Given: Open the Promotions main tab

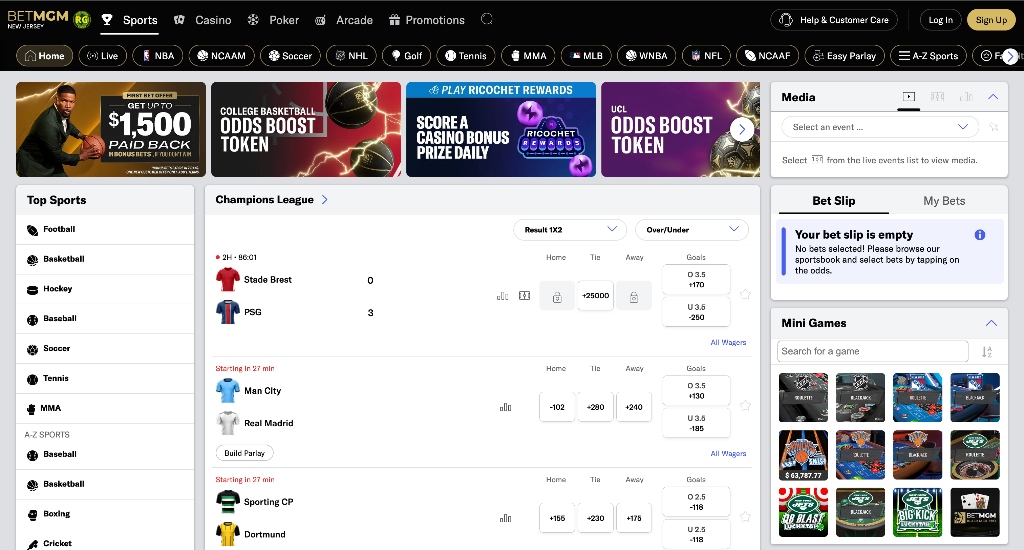Looking at the screenshot, I should pyautogui.click(x=426, y=20).
